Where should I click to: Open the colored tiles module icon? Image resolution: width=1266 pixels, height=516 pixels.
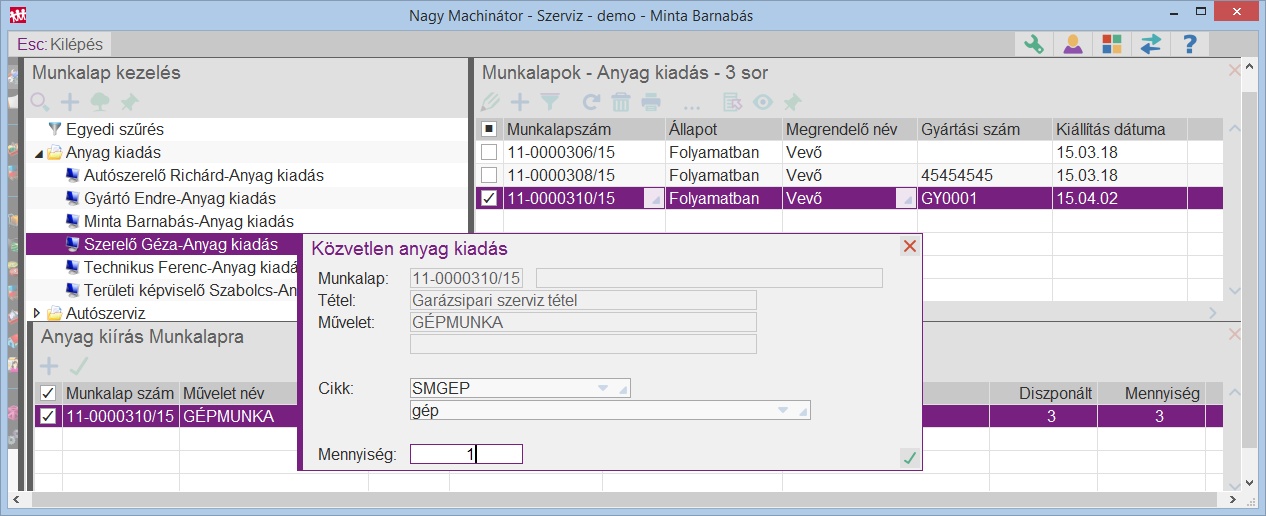point(1111,44)
